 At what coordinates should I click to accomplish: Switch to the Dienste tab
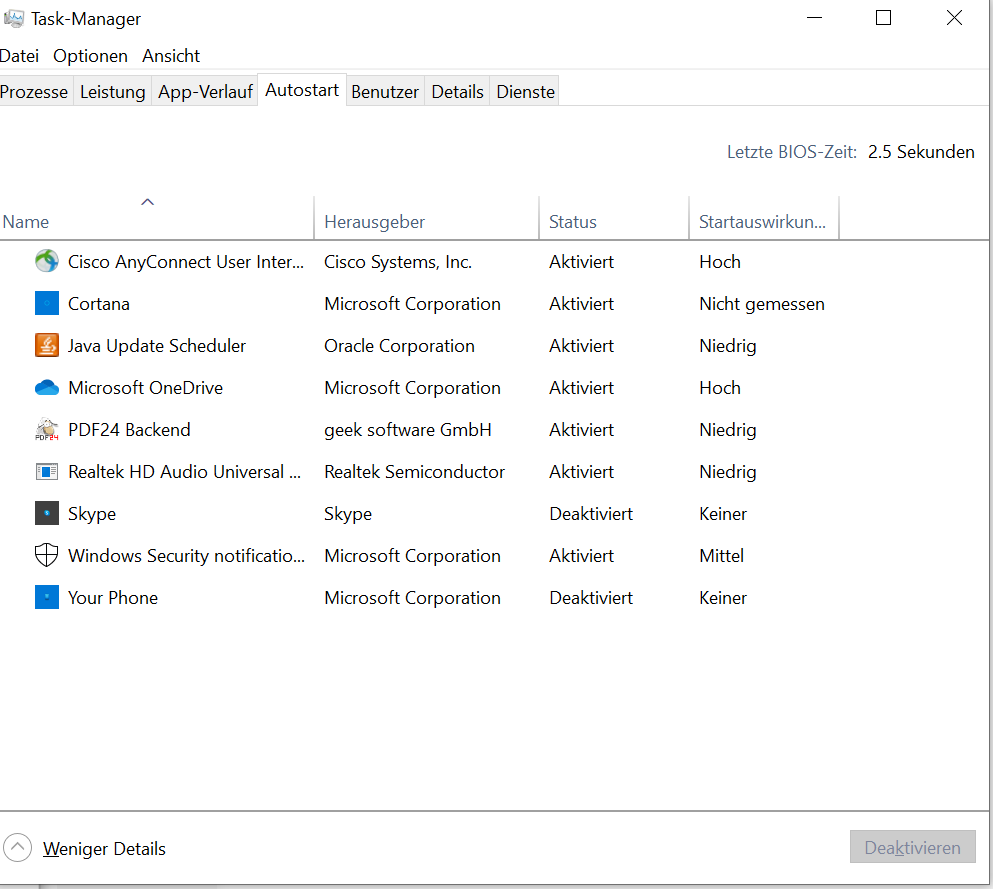[526, 92]
